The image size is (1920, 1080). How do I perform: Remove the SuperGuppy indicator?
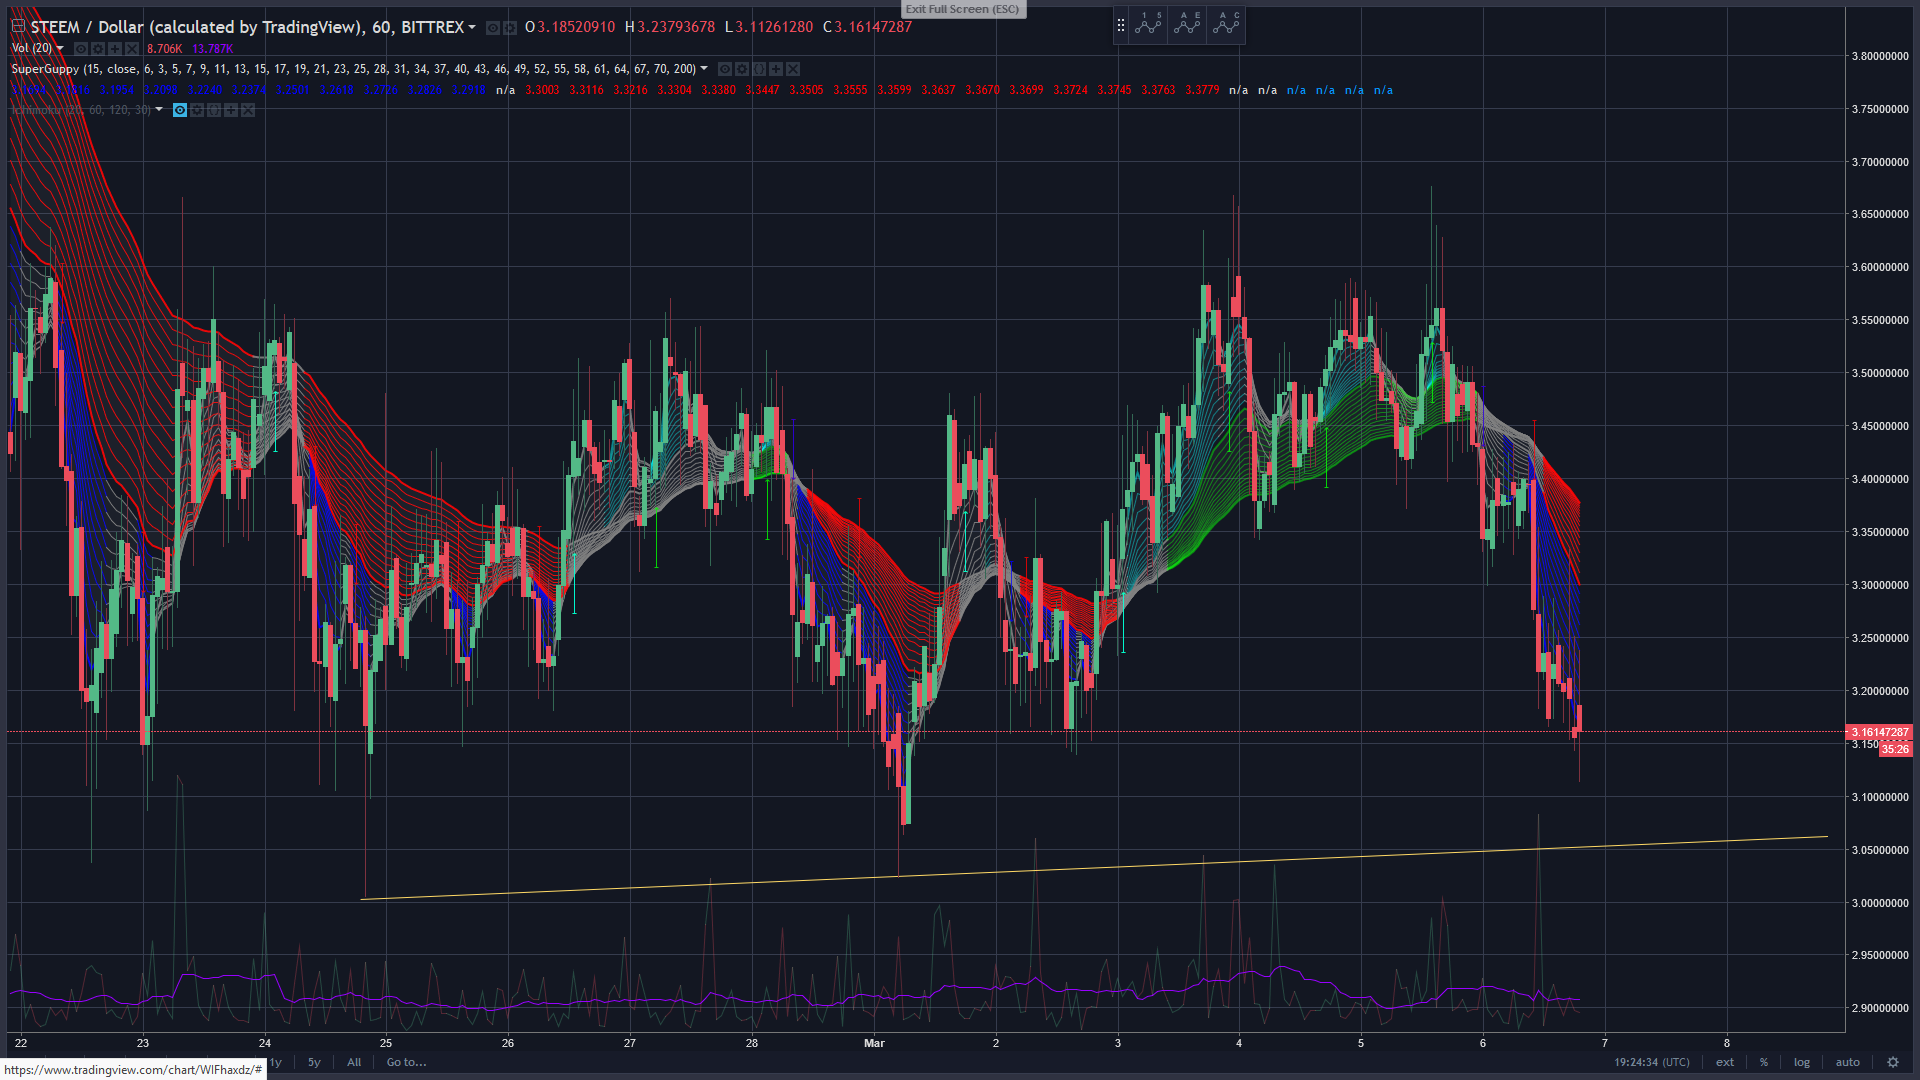click(793, 69)
